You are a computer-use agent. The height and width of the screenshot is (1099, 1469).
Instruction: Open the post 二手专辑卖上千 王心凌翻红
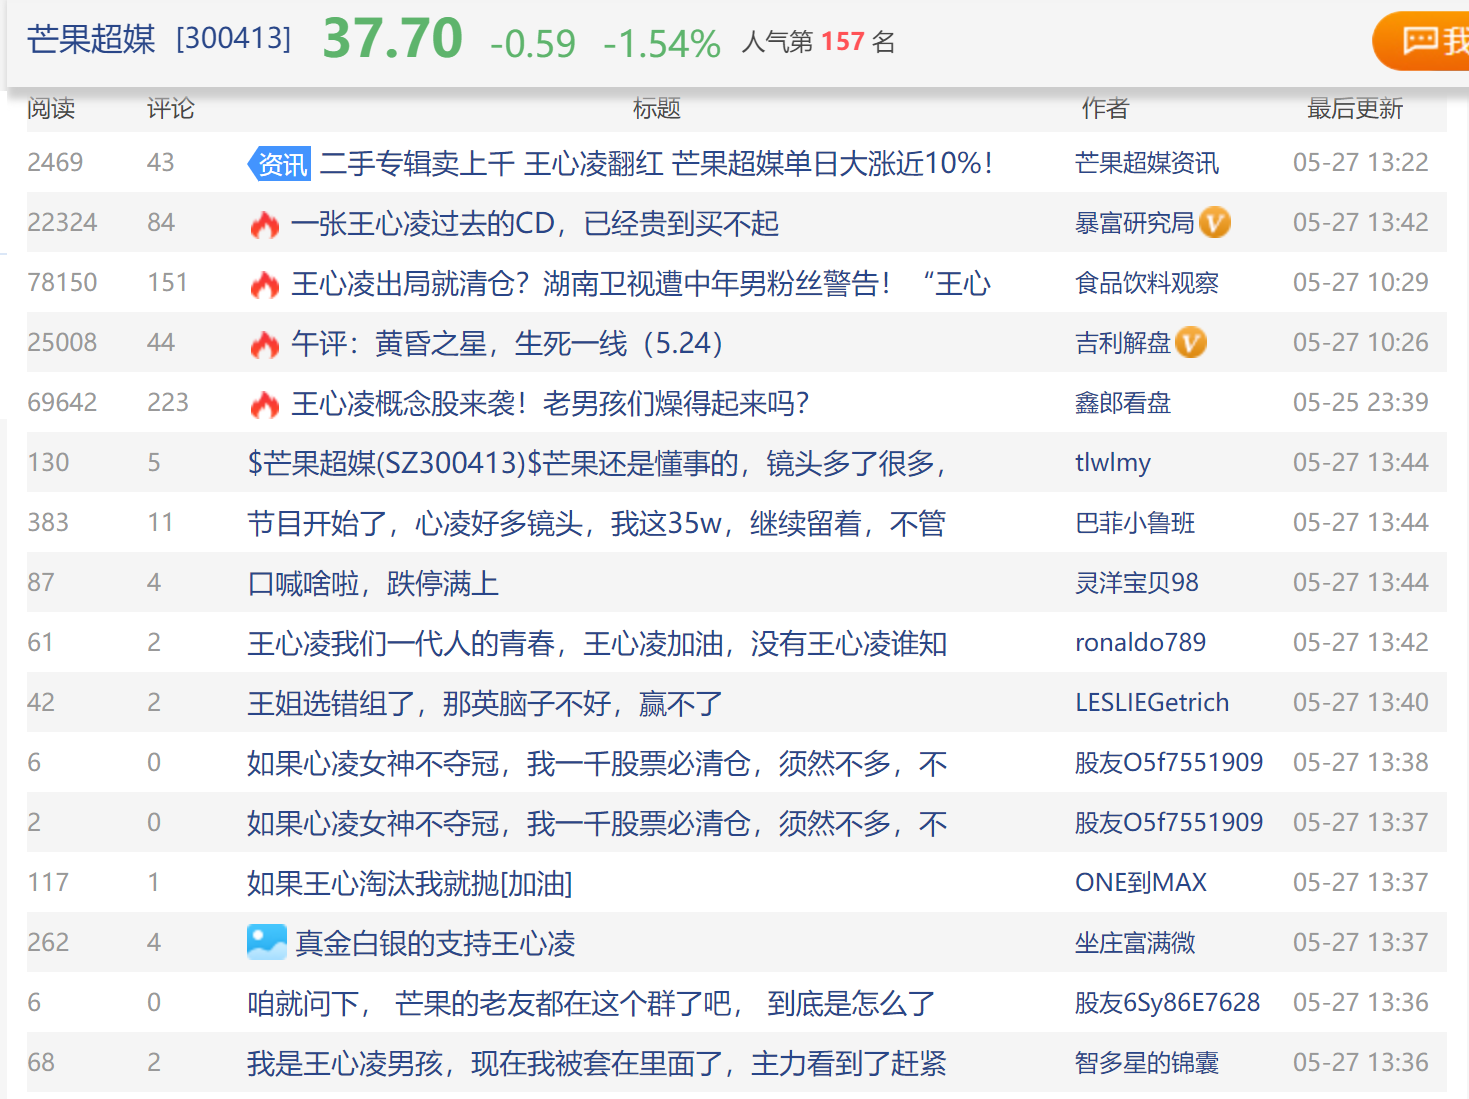point(656,163)
